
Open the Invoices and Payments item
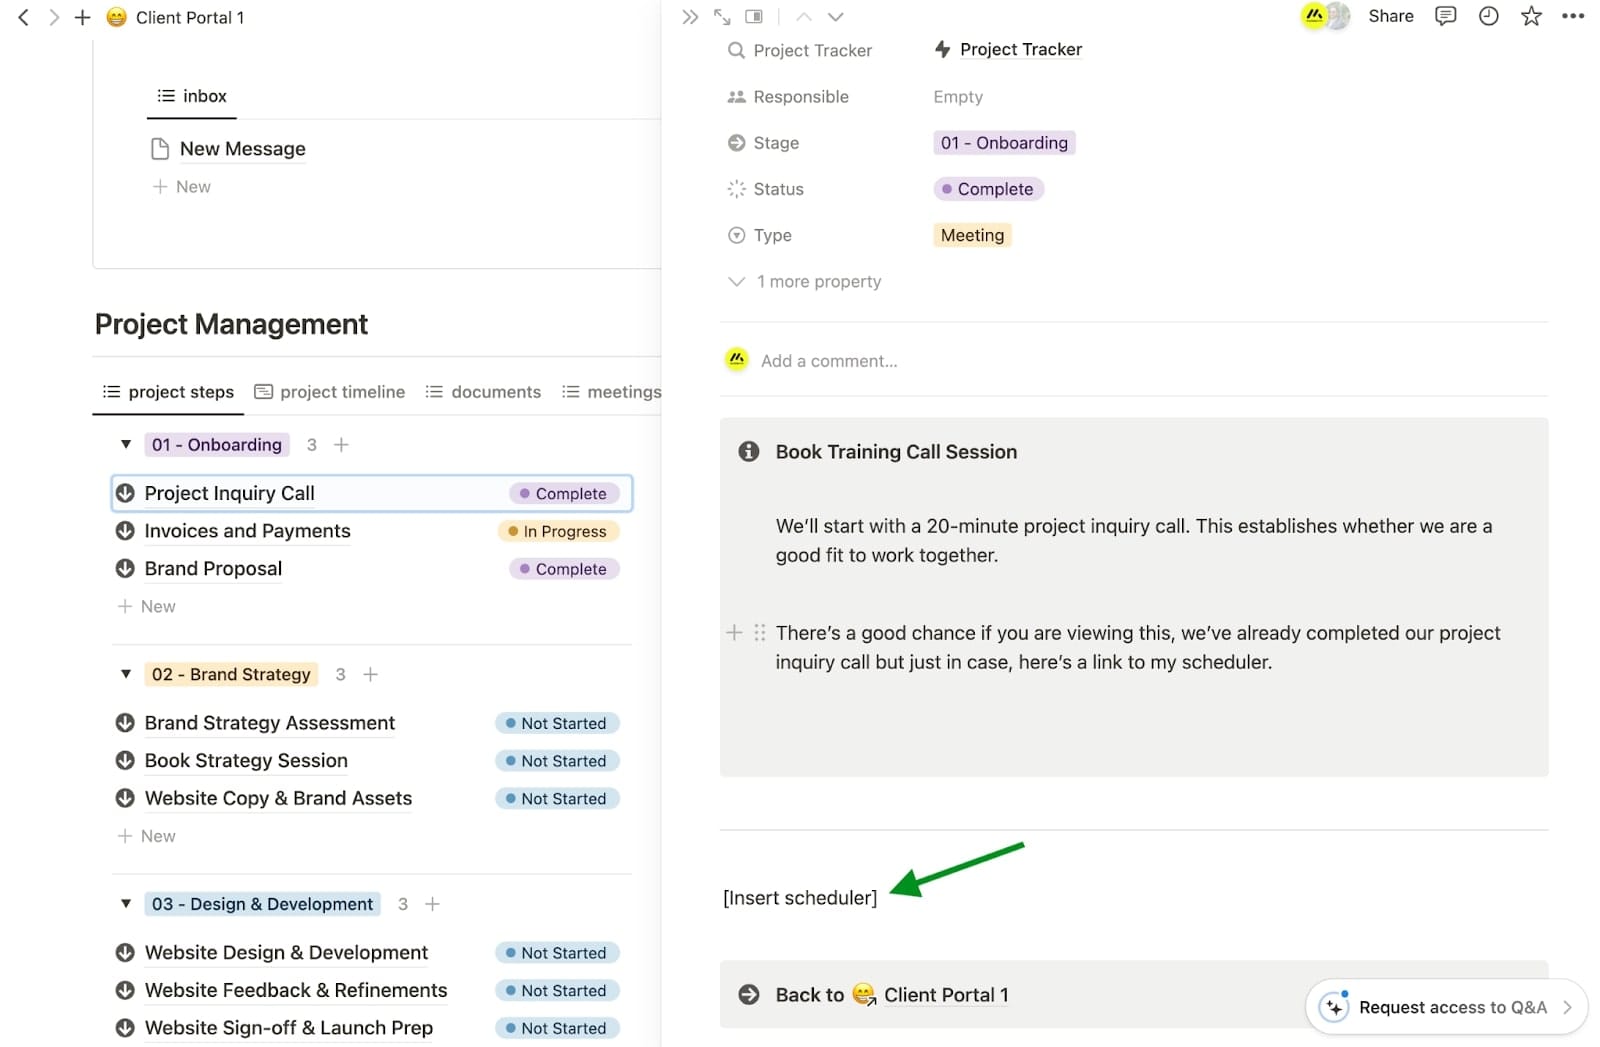[x=247, y=531]
